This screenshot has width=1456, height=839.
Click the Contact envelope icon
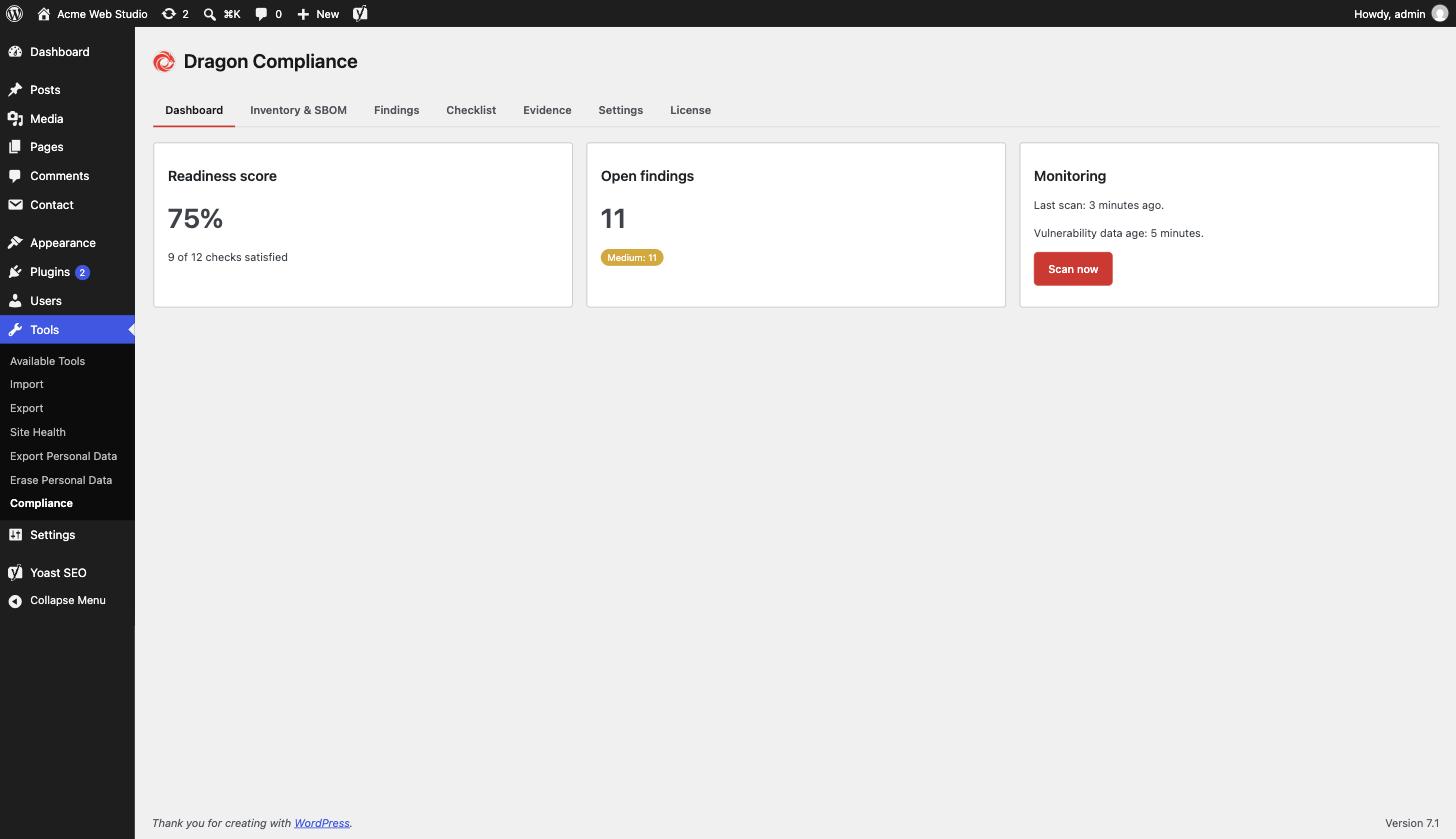click(15, 205)
